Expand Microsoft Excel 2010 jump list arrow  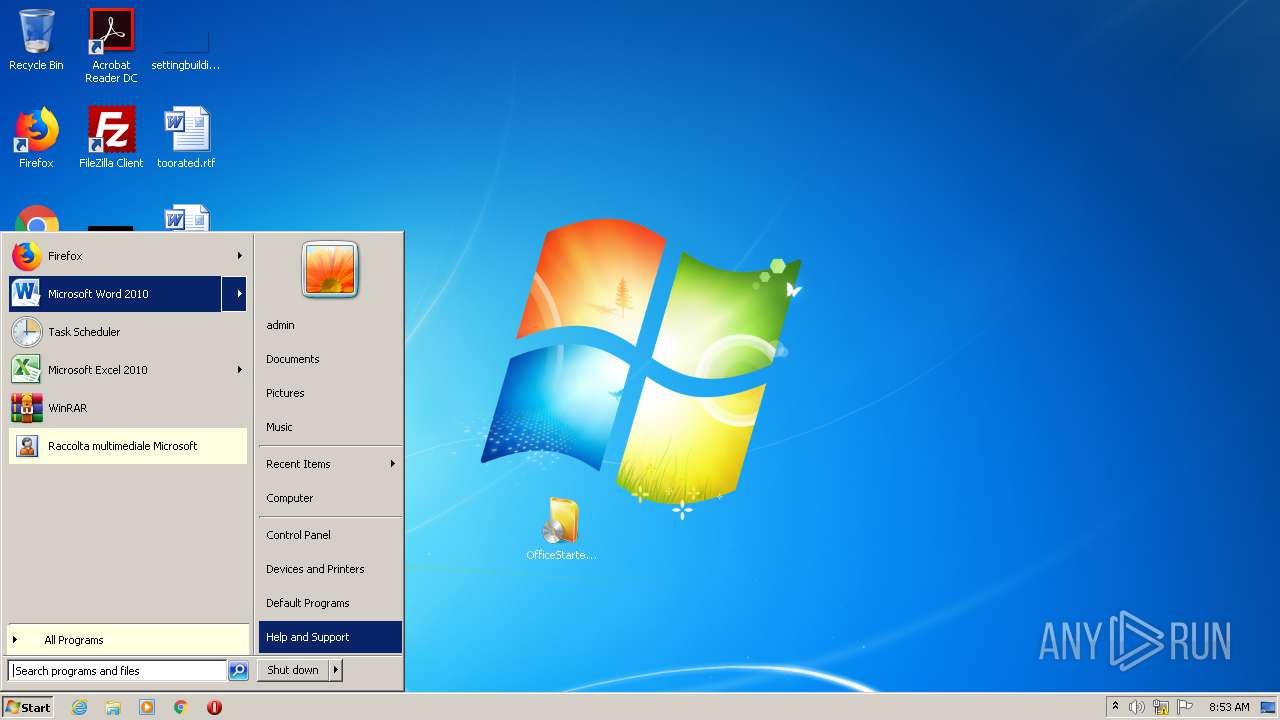point(240,370)
